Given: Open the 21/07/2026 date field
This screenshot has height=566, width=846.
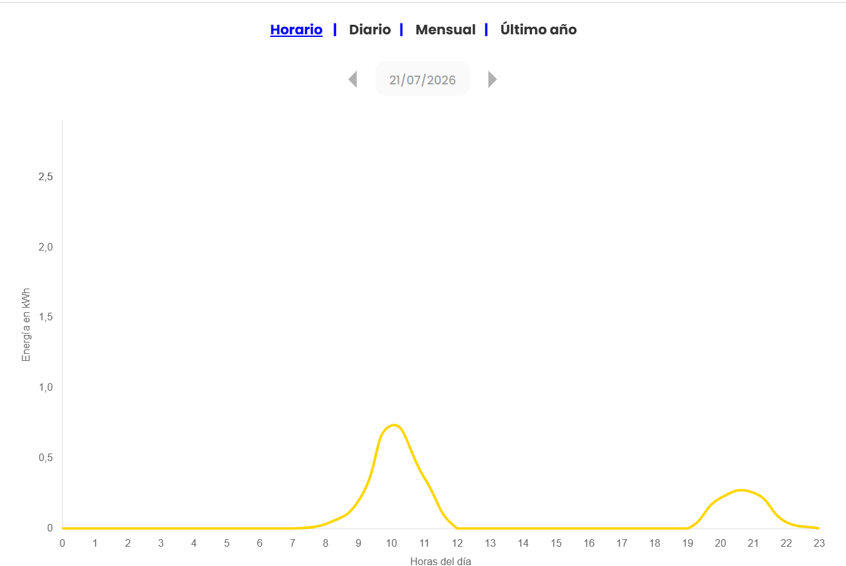Looking at the screenshot, I should (x=422, y=79).
